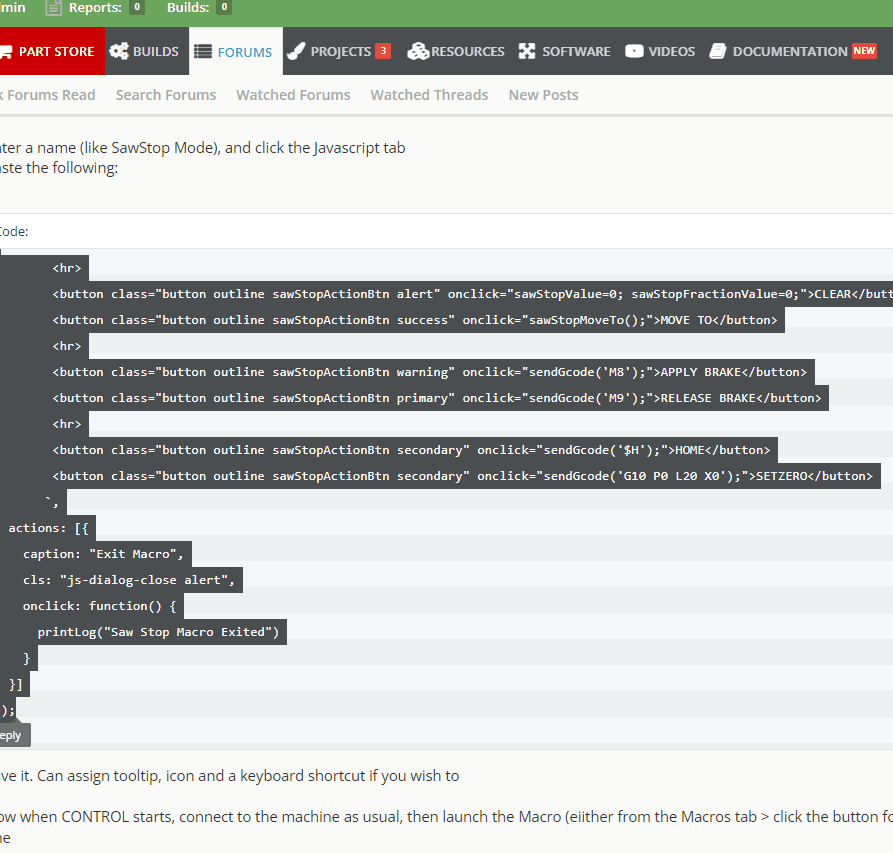
Task: Click the Reports document icon
Action: [x=54, y=8]
